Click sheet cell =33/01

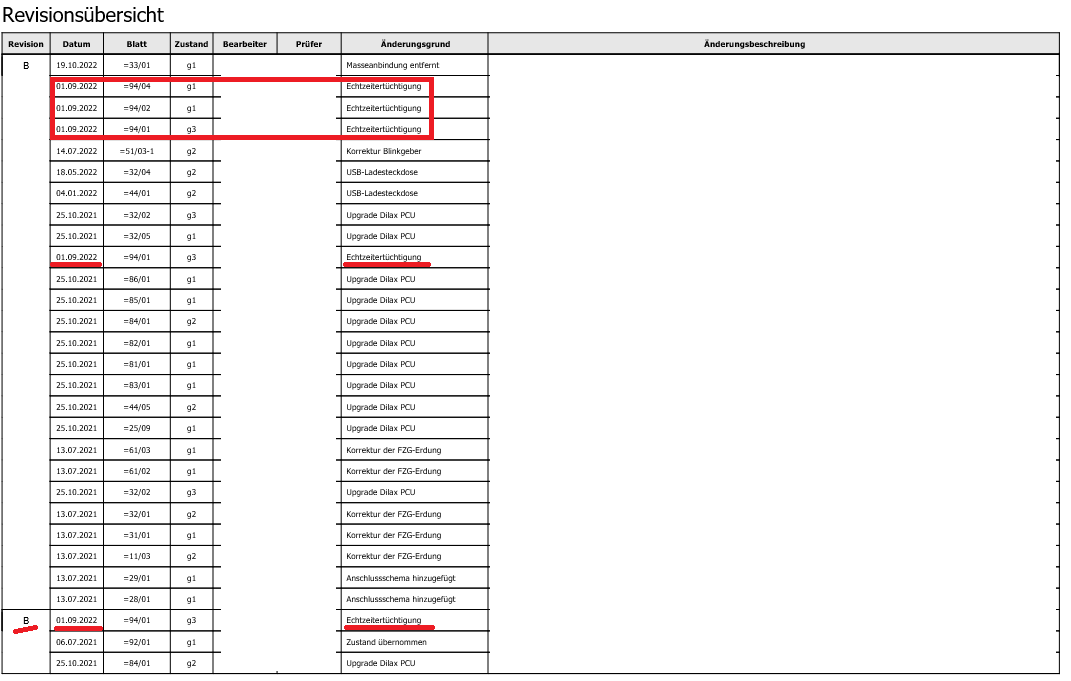pyautogui.click(x=137, y=66)
